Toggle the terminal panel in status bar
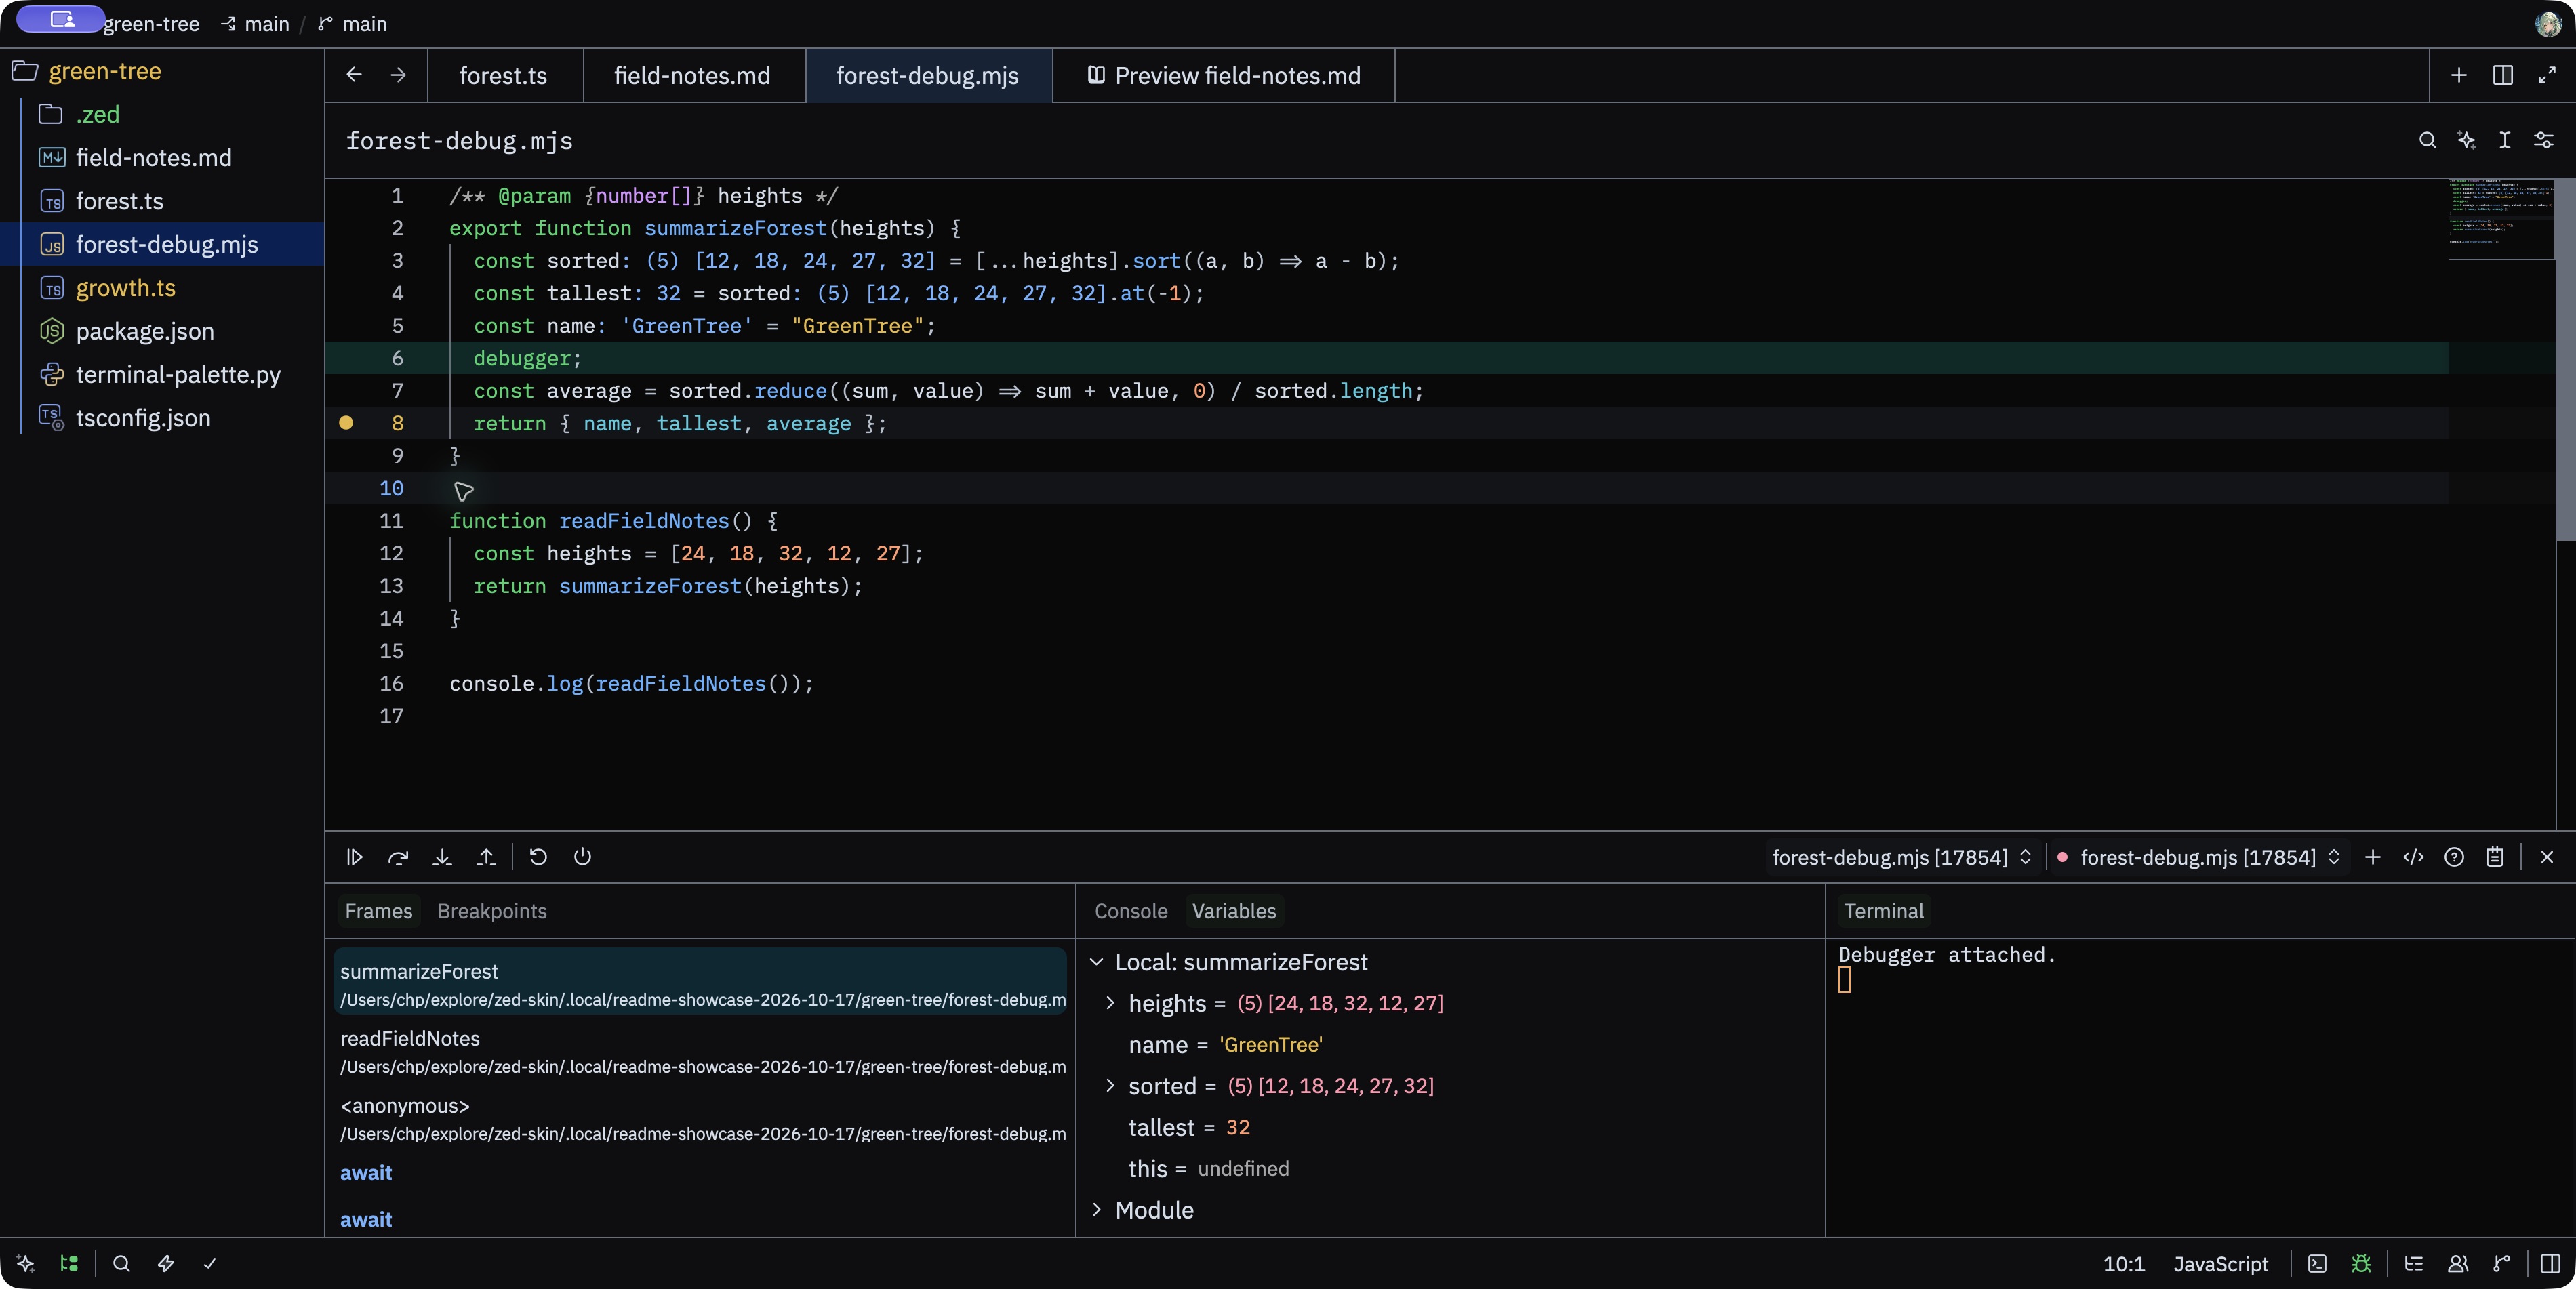 2317,1263
